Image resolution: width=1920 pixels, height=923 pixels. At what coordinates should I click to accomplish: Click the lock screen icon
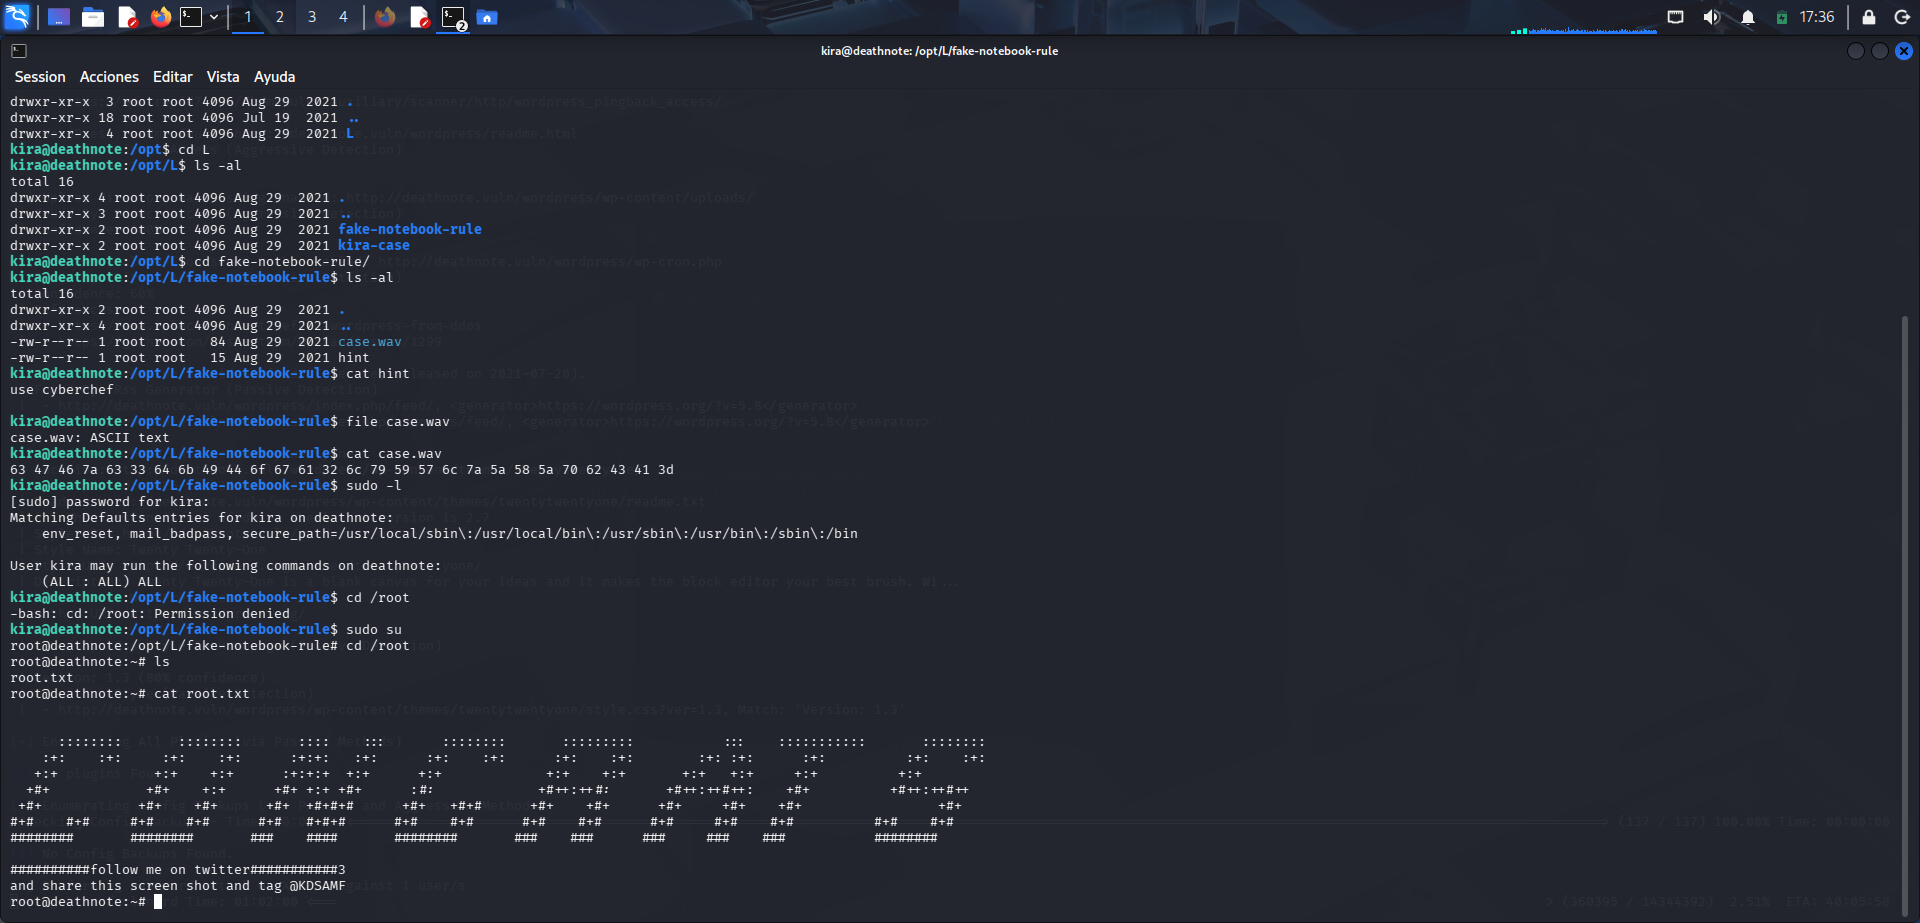click(1868, 17)
